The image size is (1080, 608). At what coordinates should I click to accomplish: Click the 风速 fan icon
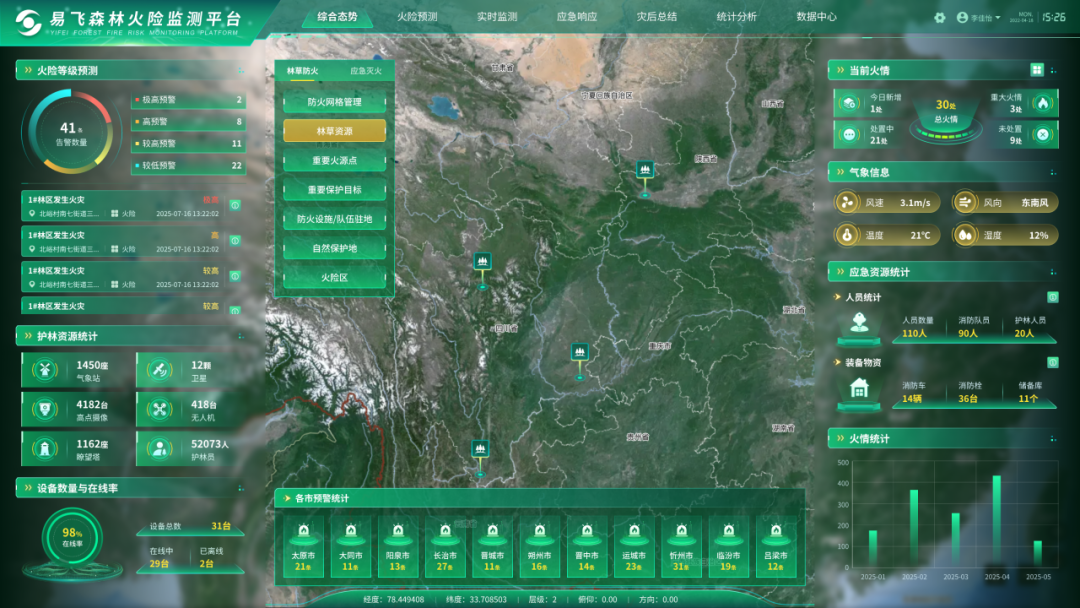click(x=847, y=203)
